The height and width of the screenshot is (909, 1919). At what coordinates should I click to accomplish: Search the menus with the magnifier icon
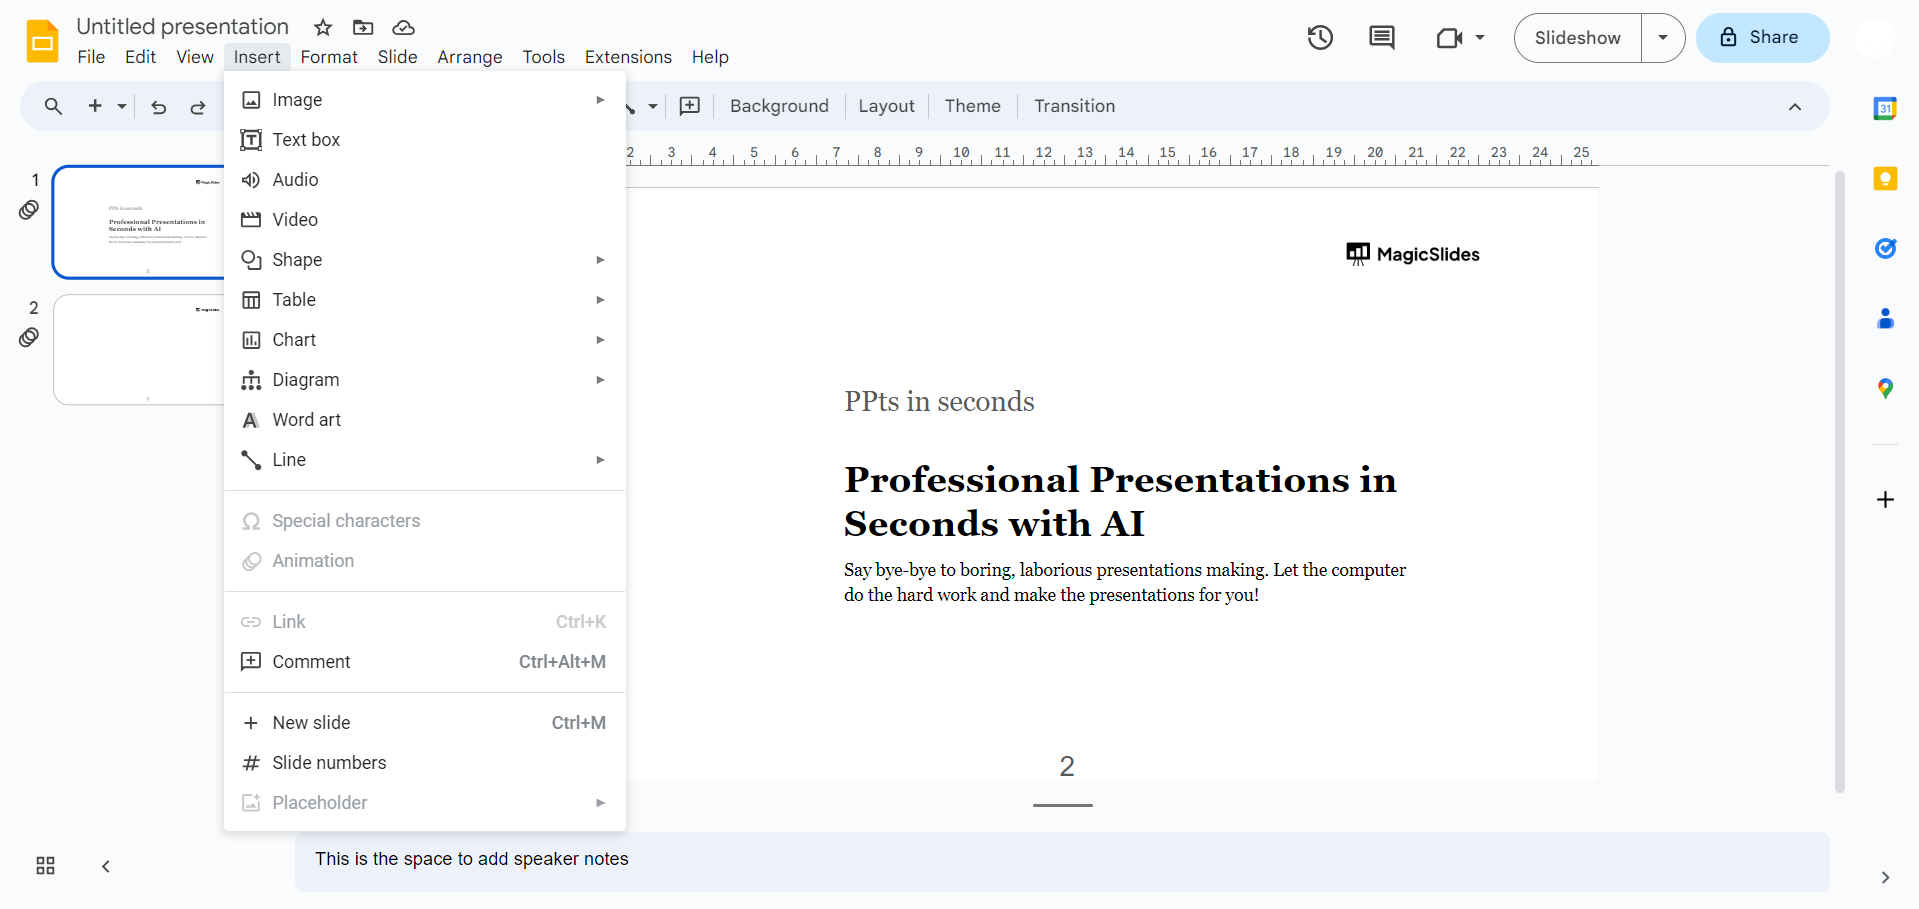pos(53,106)
